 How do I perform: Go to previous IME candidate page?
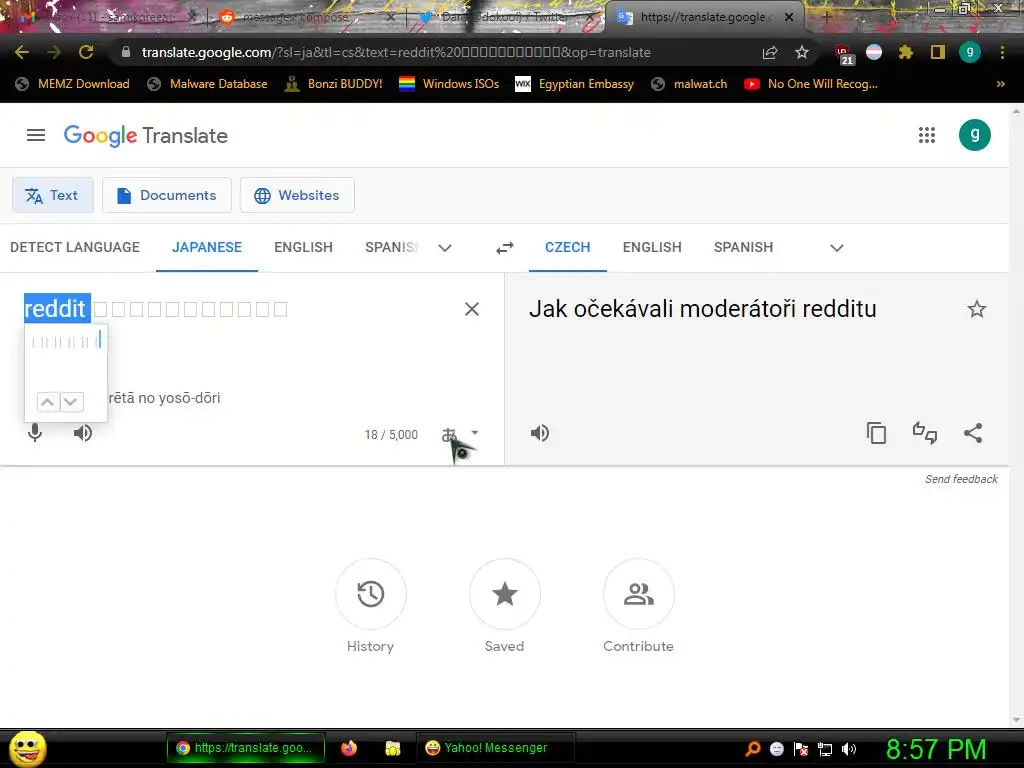tap(47, 402)
